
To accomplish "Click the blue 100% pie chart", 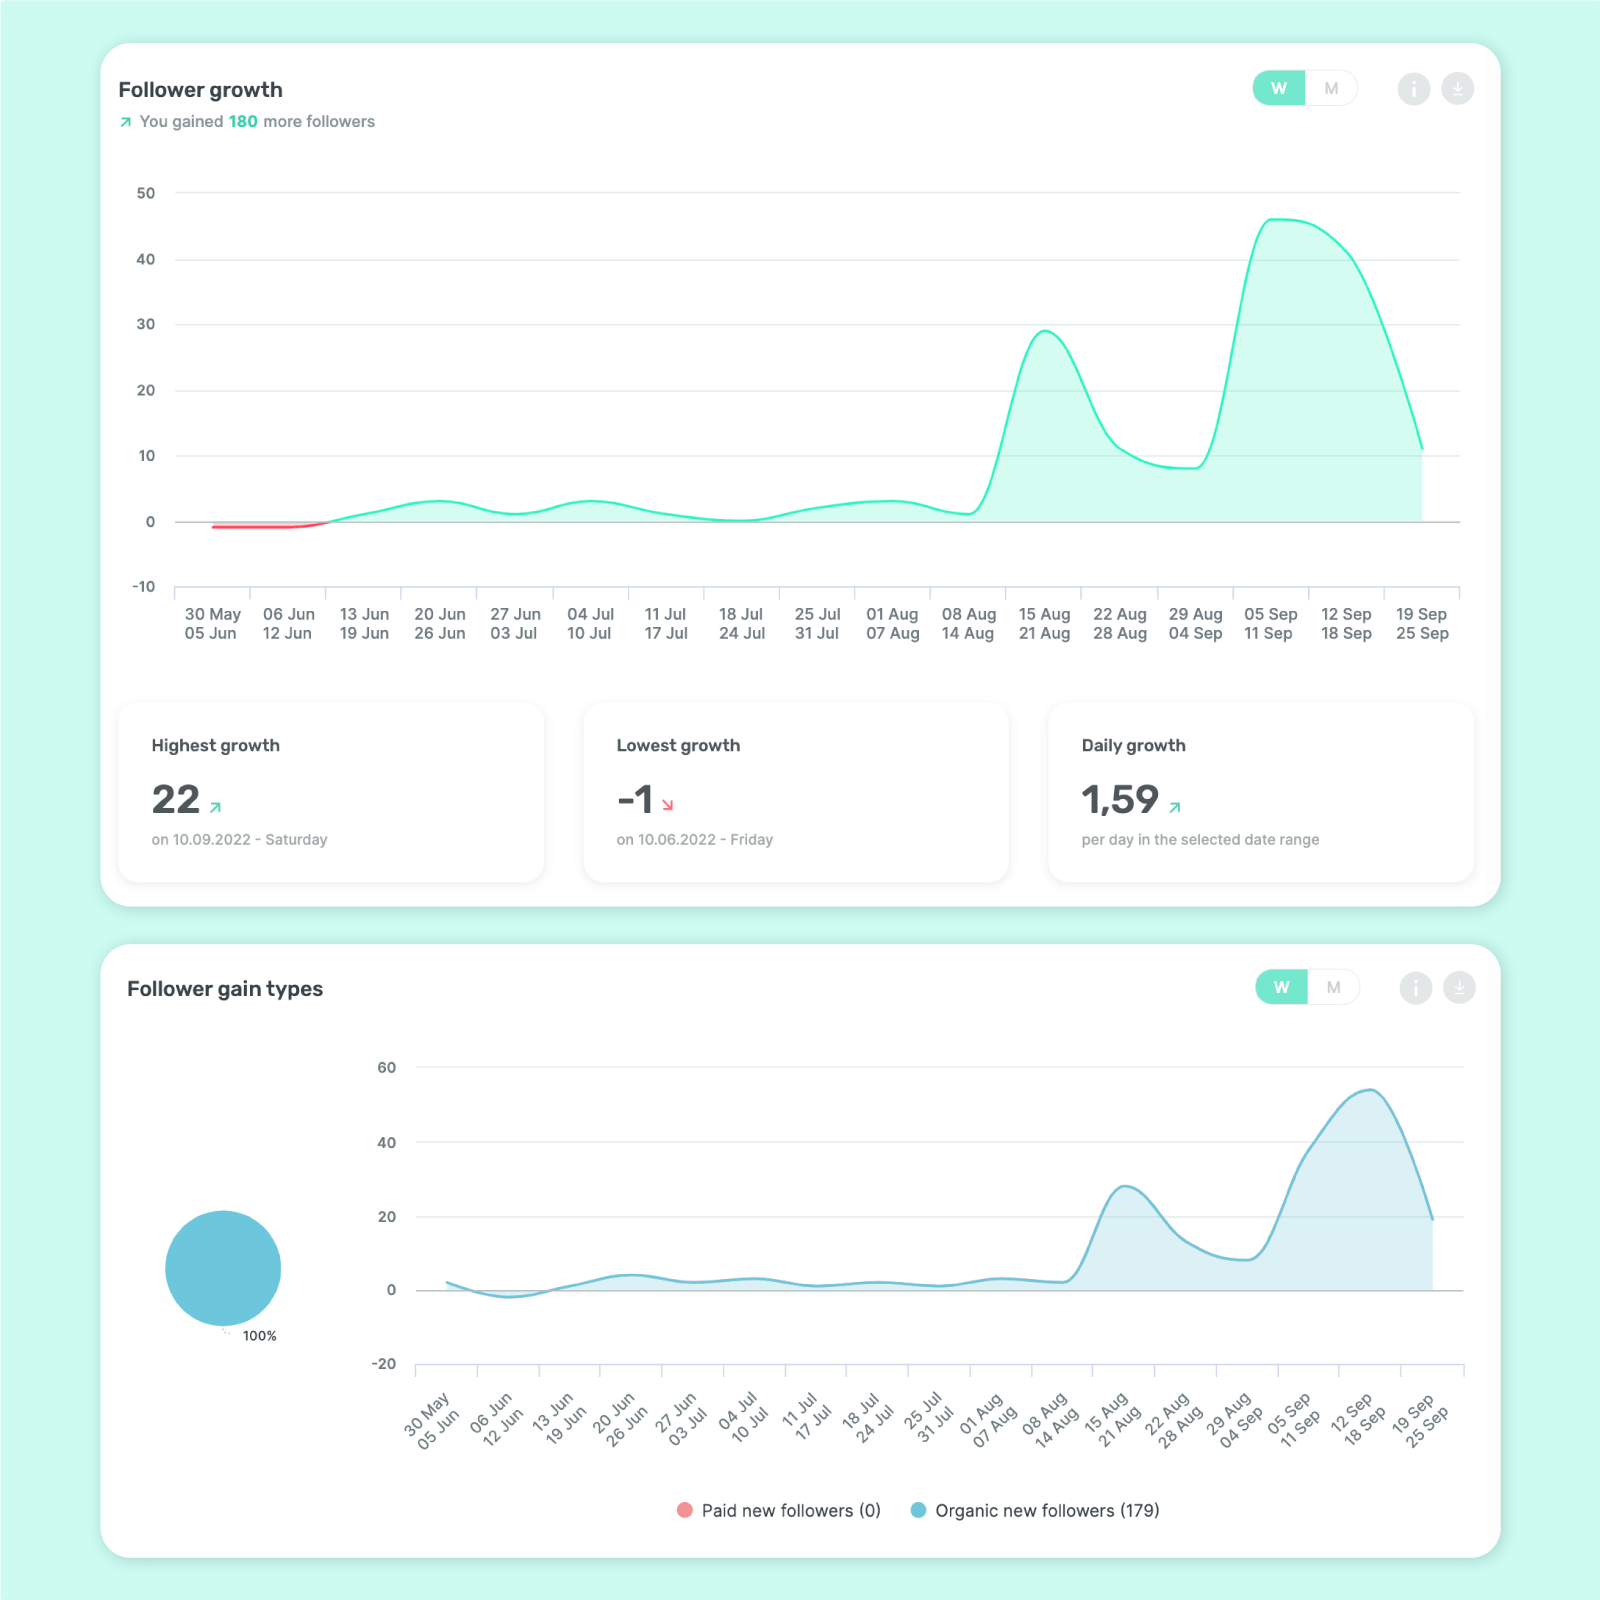I will (223, 1268).
